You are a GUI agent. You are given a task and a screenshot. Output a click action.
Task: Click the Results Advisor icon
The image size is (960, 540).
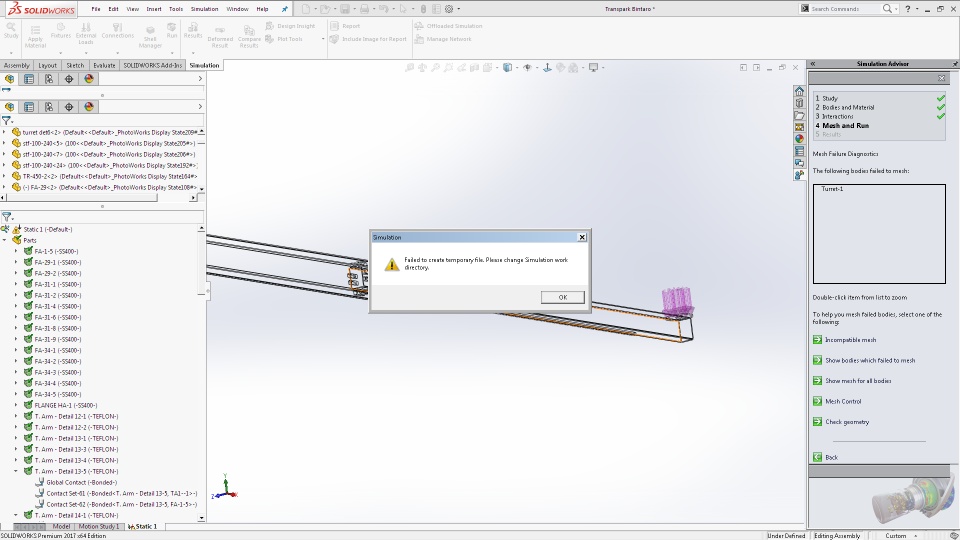tap(193, 31)
